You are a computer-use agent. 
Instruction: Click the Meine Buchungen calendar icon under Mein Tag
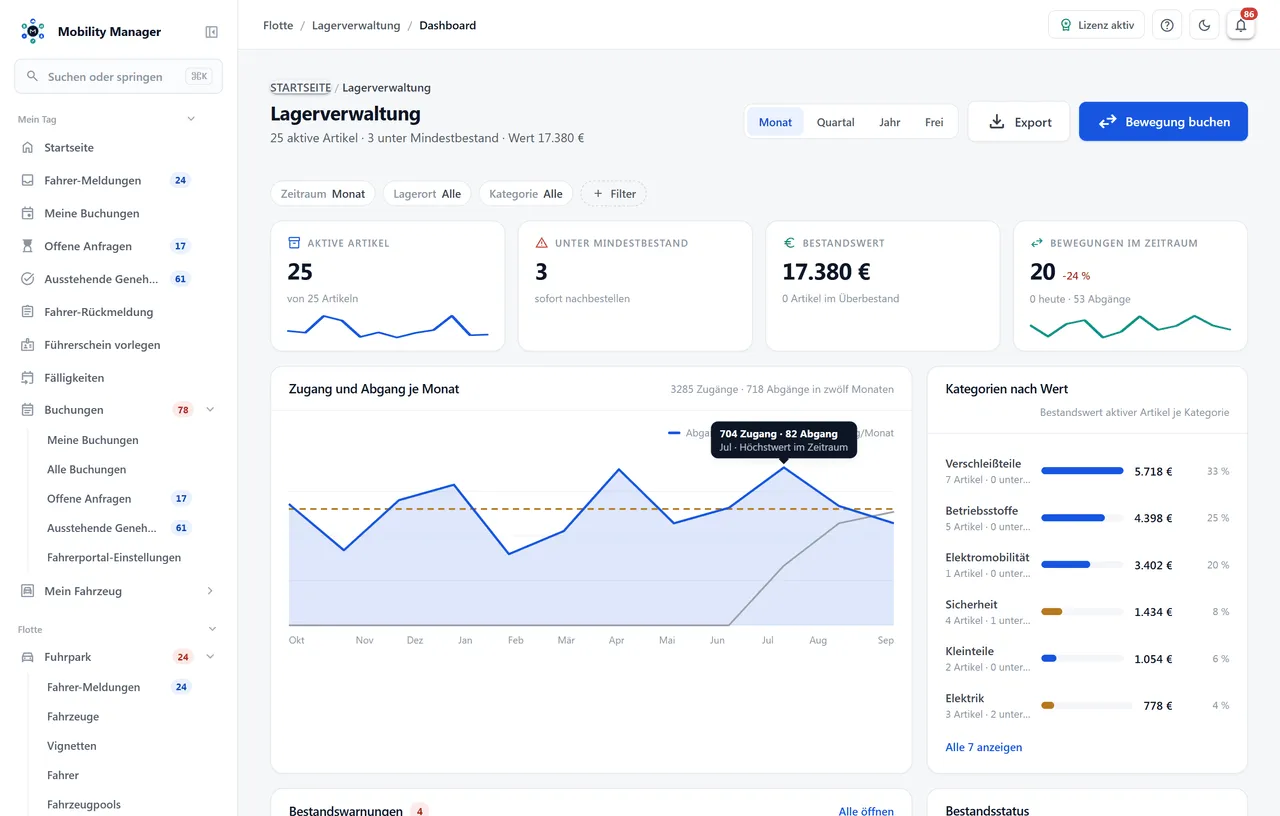click(28, 213)
